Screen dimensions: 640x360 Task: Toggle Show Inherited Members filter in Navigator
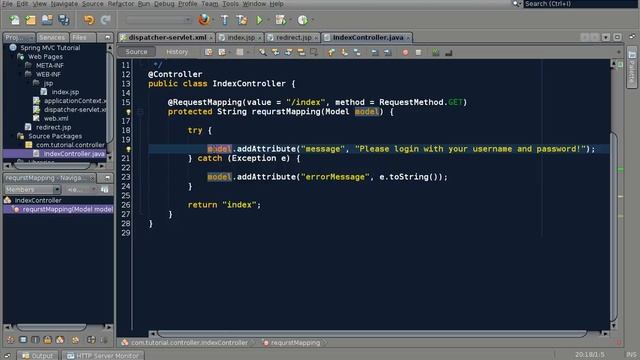pyautogui.click(x=11, y=340)
